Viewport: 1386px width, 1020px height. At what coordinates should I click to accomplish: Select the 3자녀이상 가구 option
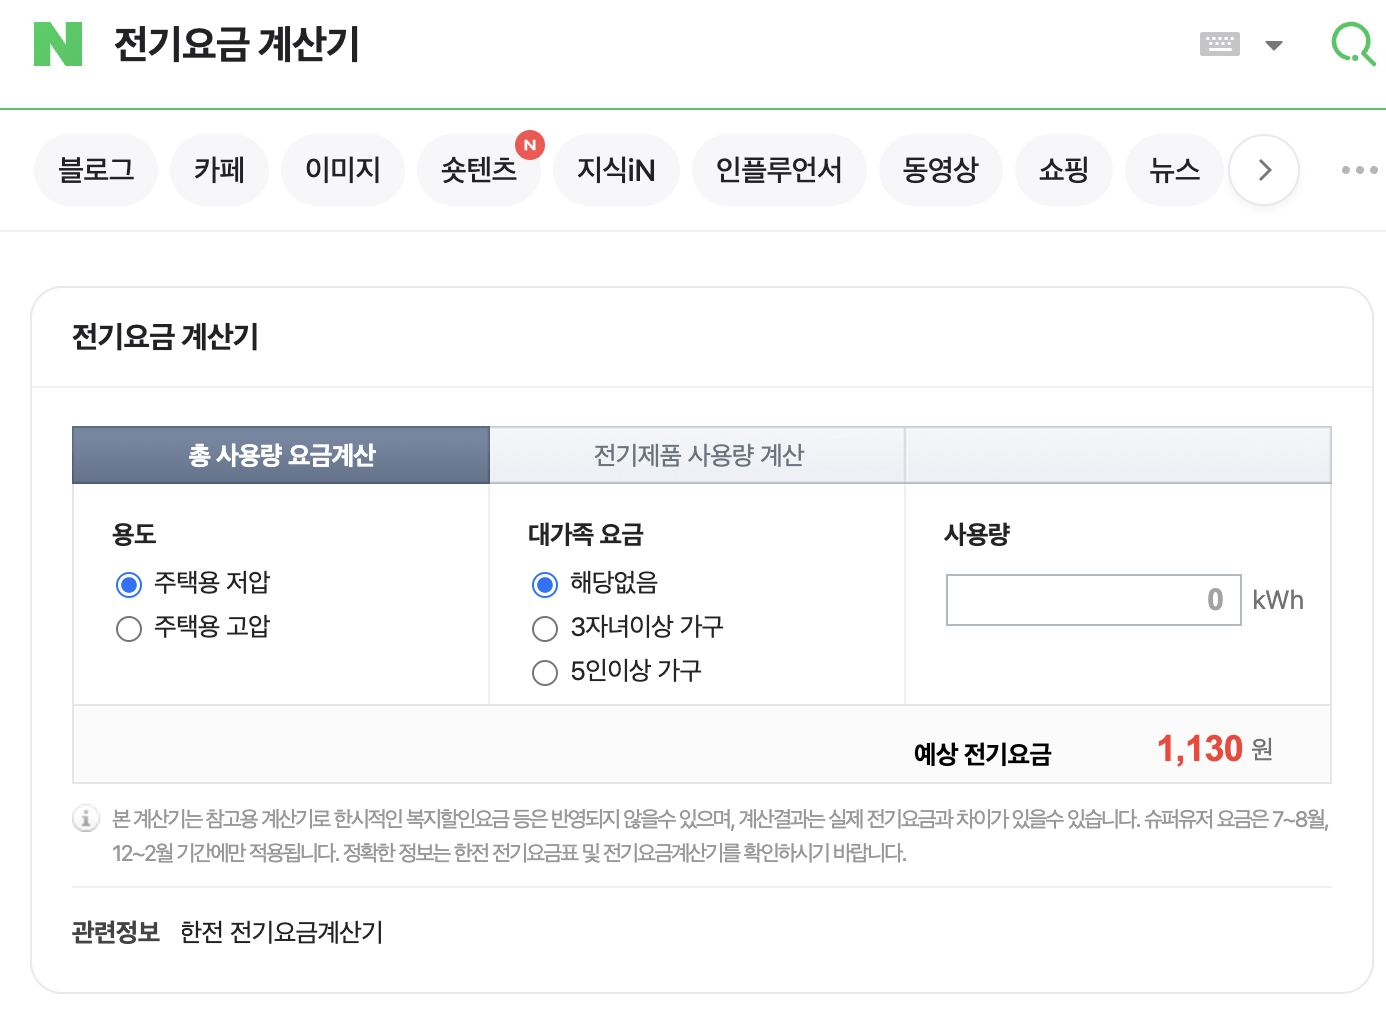[x=544, y=628]
